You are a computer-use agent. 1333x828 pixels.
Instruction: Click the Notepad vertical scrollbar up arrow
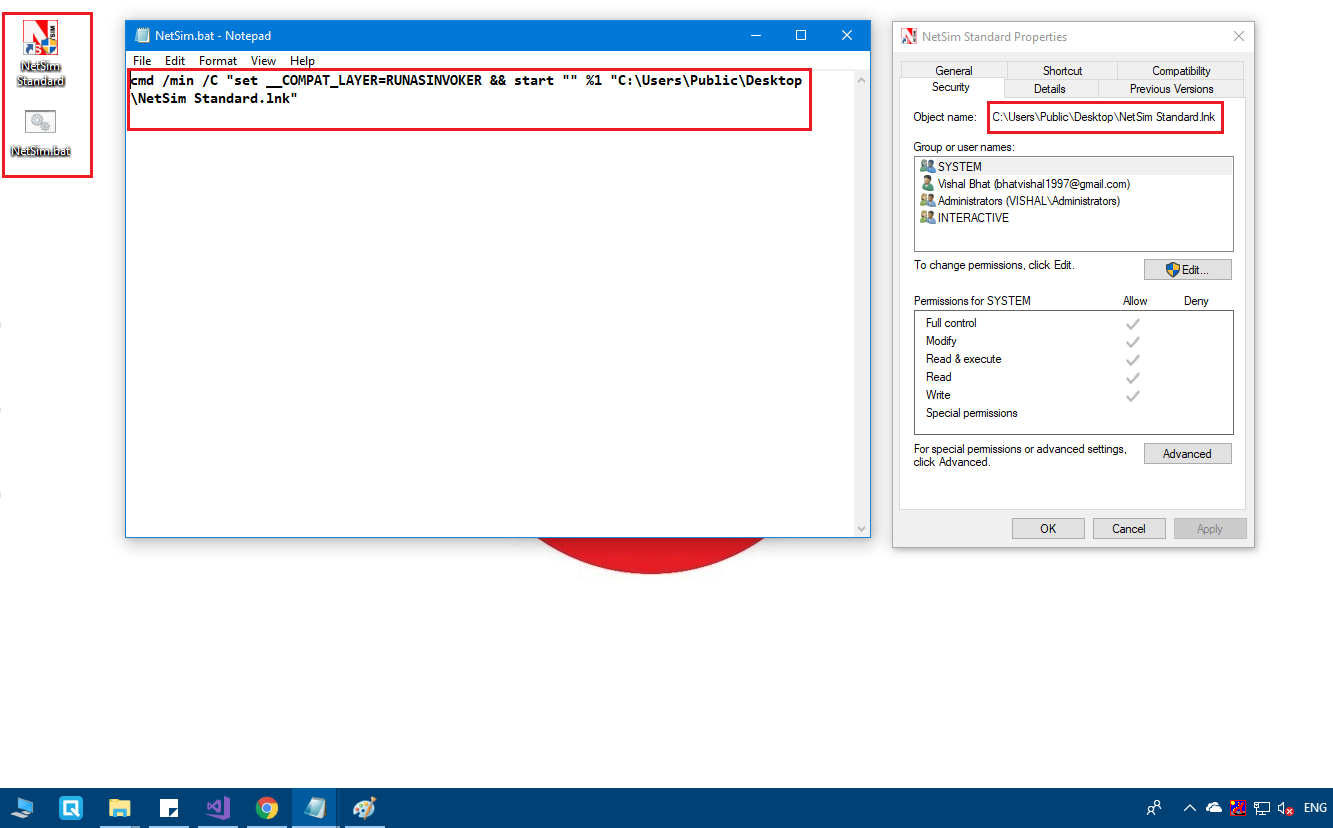pyautogui.click(x=863, y=78)
